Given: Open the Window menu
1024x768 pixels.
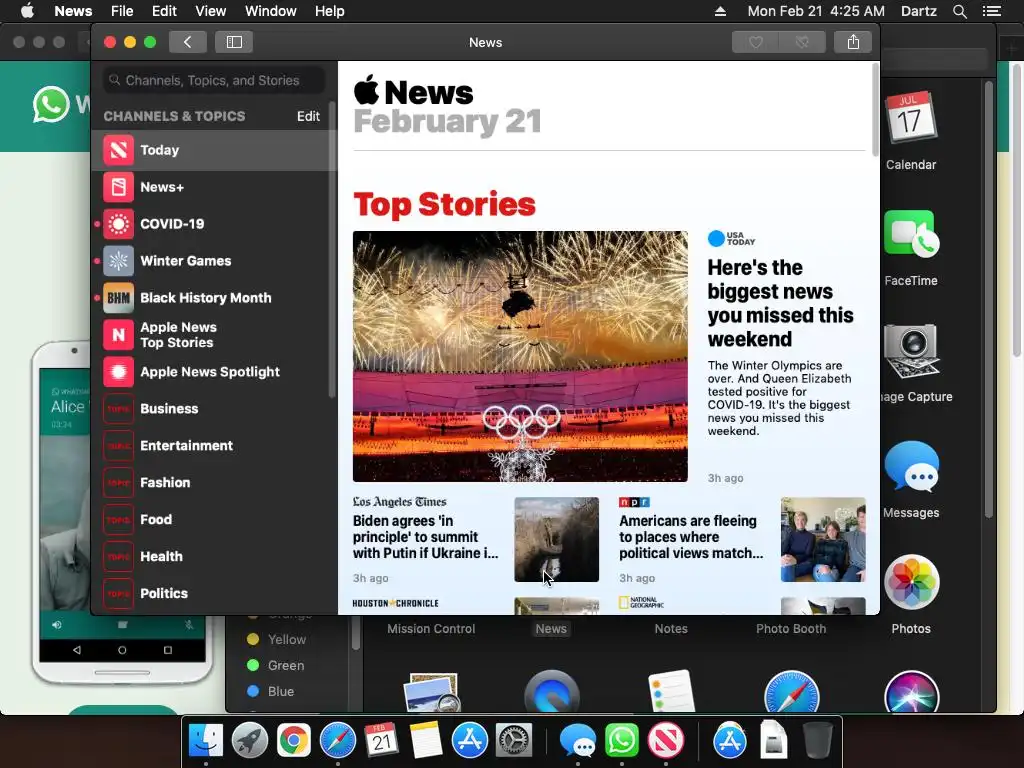Looking at the screenshot, I should click(270, 11).
